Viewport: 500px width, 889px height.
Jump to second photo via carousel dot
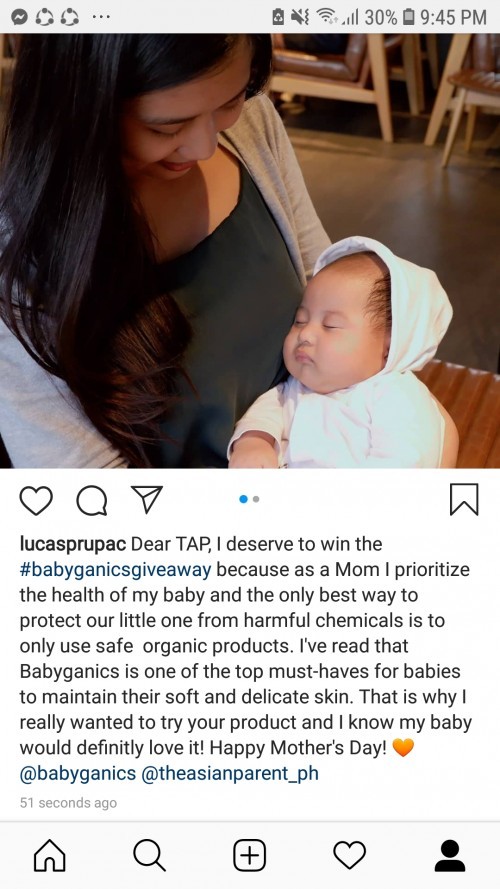[x=256, y=499]
